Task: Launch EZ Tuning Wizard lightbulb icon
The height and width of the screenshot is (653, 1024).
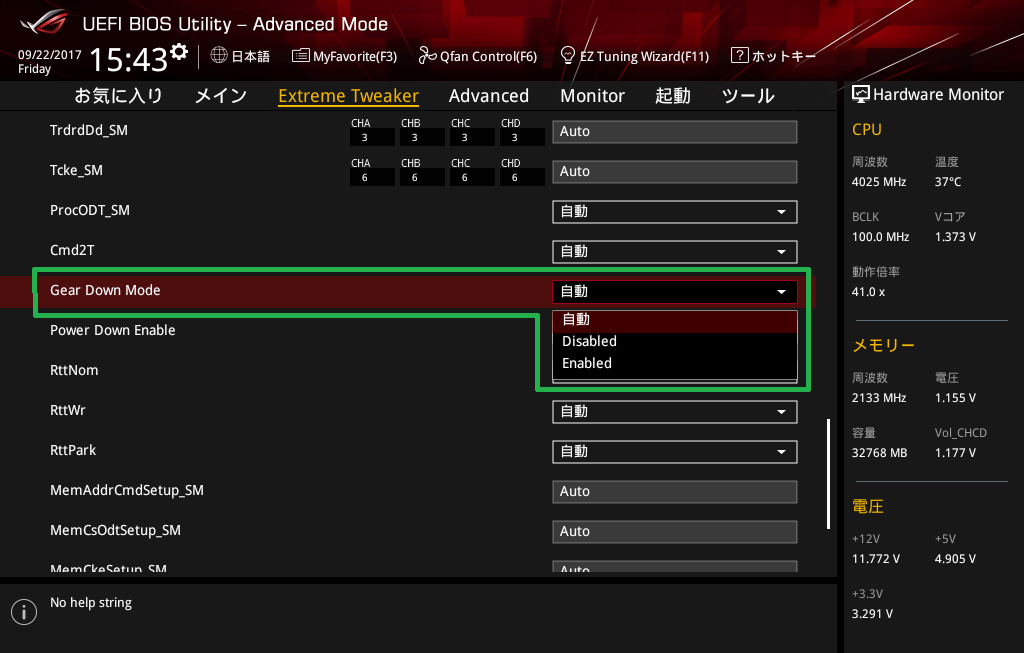Action: click(x=568, y=56)
